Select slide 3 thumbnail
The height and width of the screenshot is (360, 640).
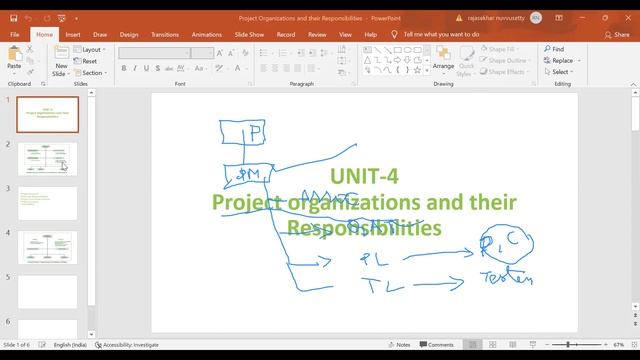47,203
